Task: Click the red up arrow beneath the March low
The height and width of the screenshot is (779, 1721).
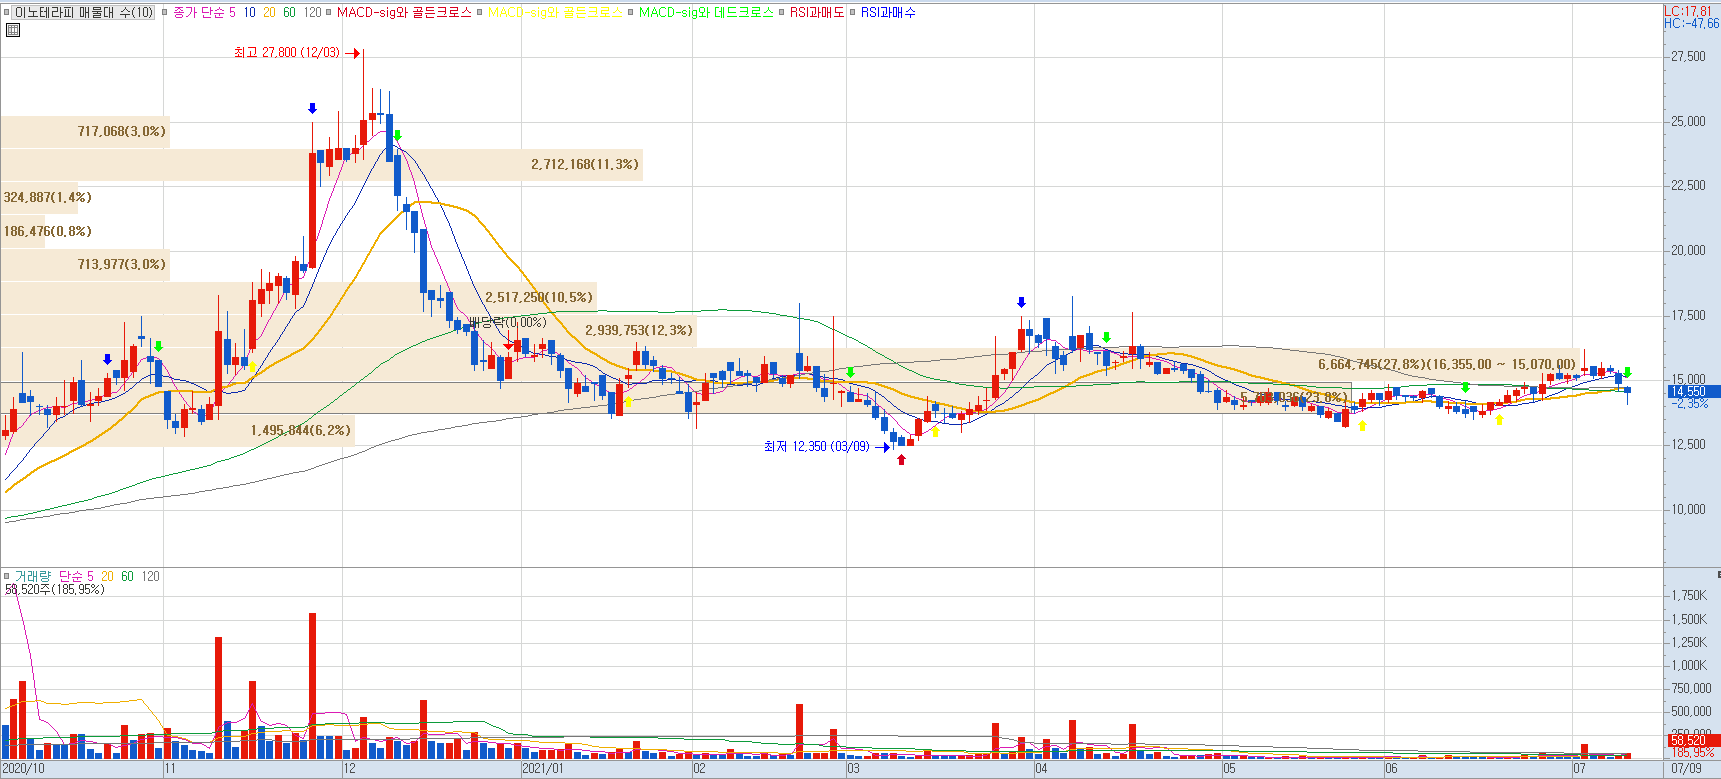Action: (901, 460)
